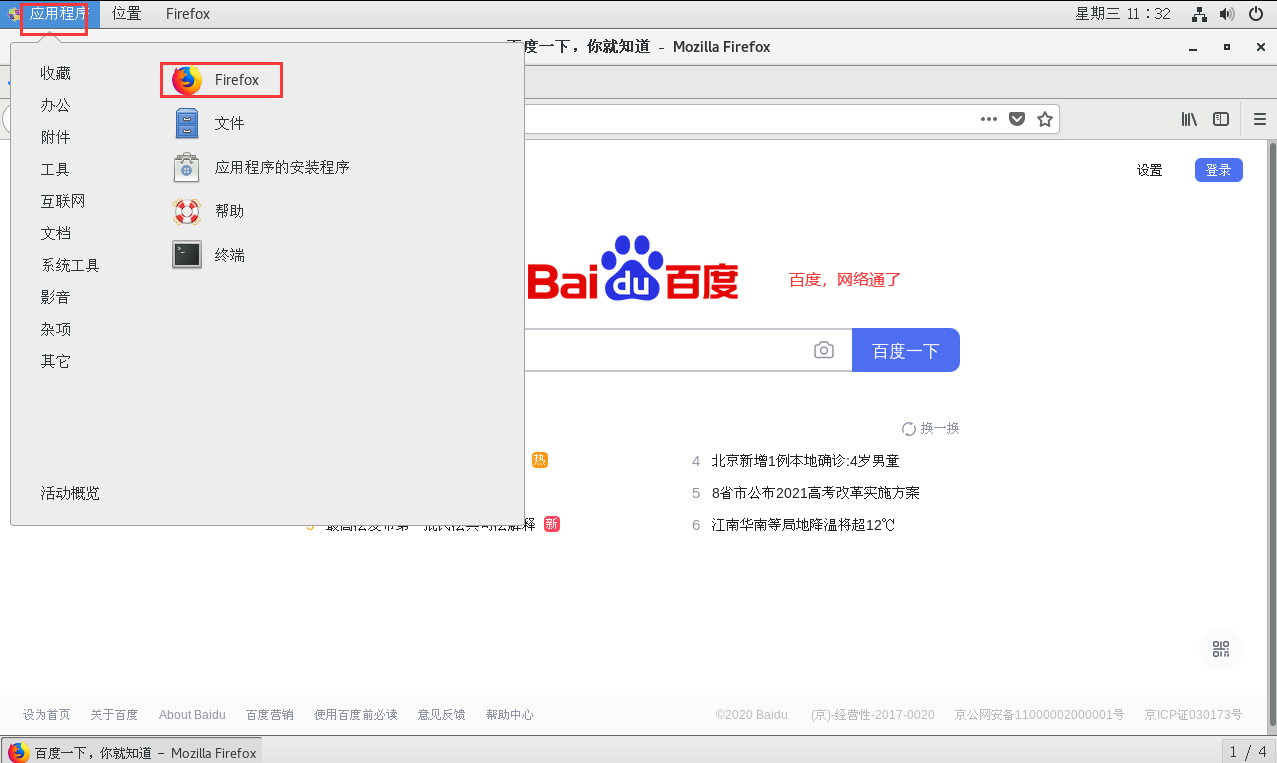Image resolution: width=1277 pixels, height=763 pixels.
Task: Click the volume speaker tray icon
Action: 1226,14
